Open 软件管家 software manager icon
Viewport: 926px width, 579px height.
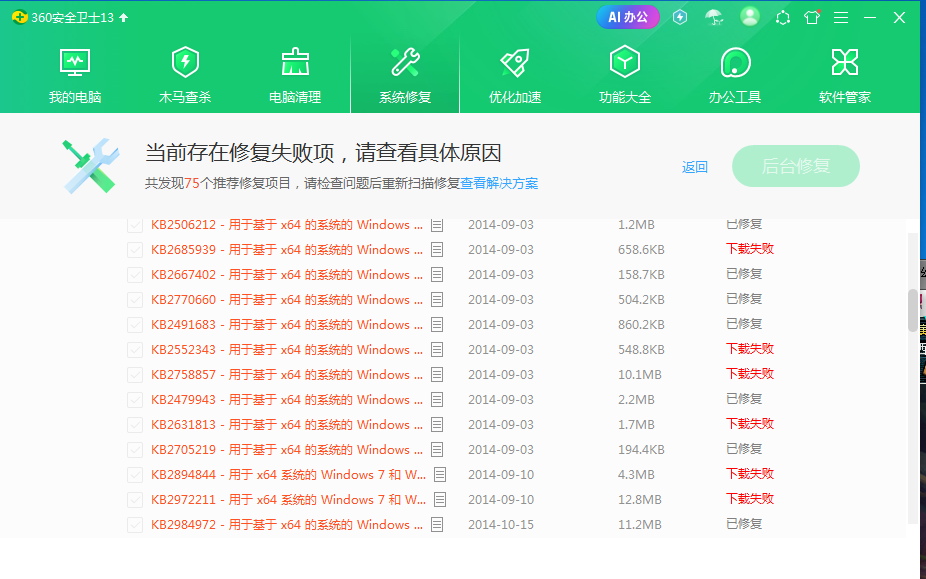click(x=845, y=63)
